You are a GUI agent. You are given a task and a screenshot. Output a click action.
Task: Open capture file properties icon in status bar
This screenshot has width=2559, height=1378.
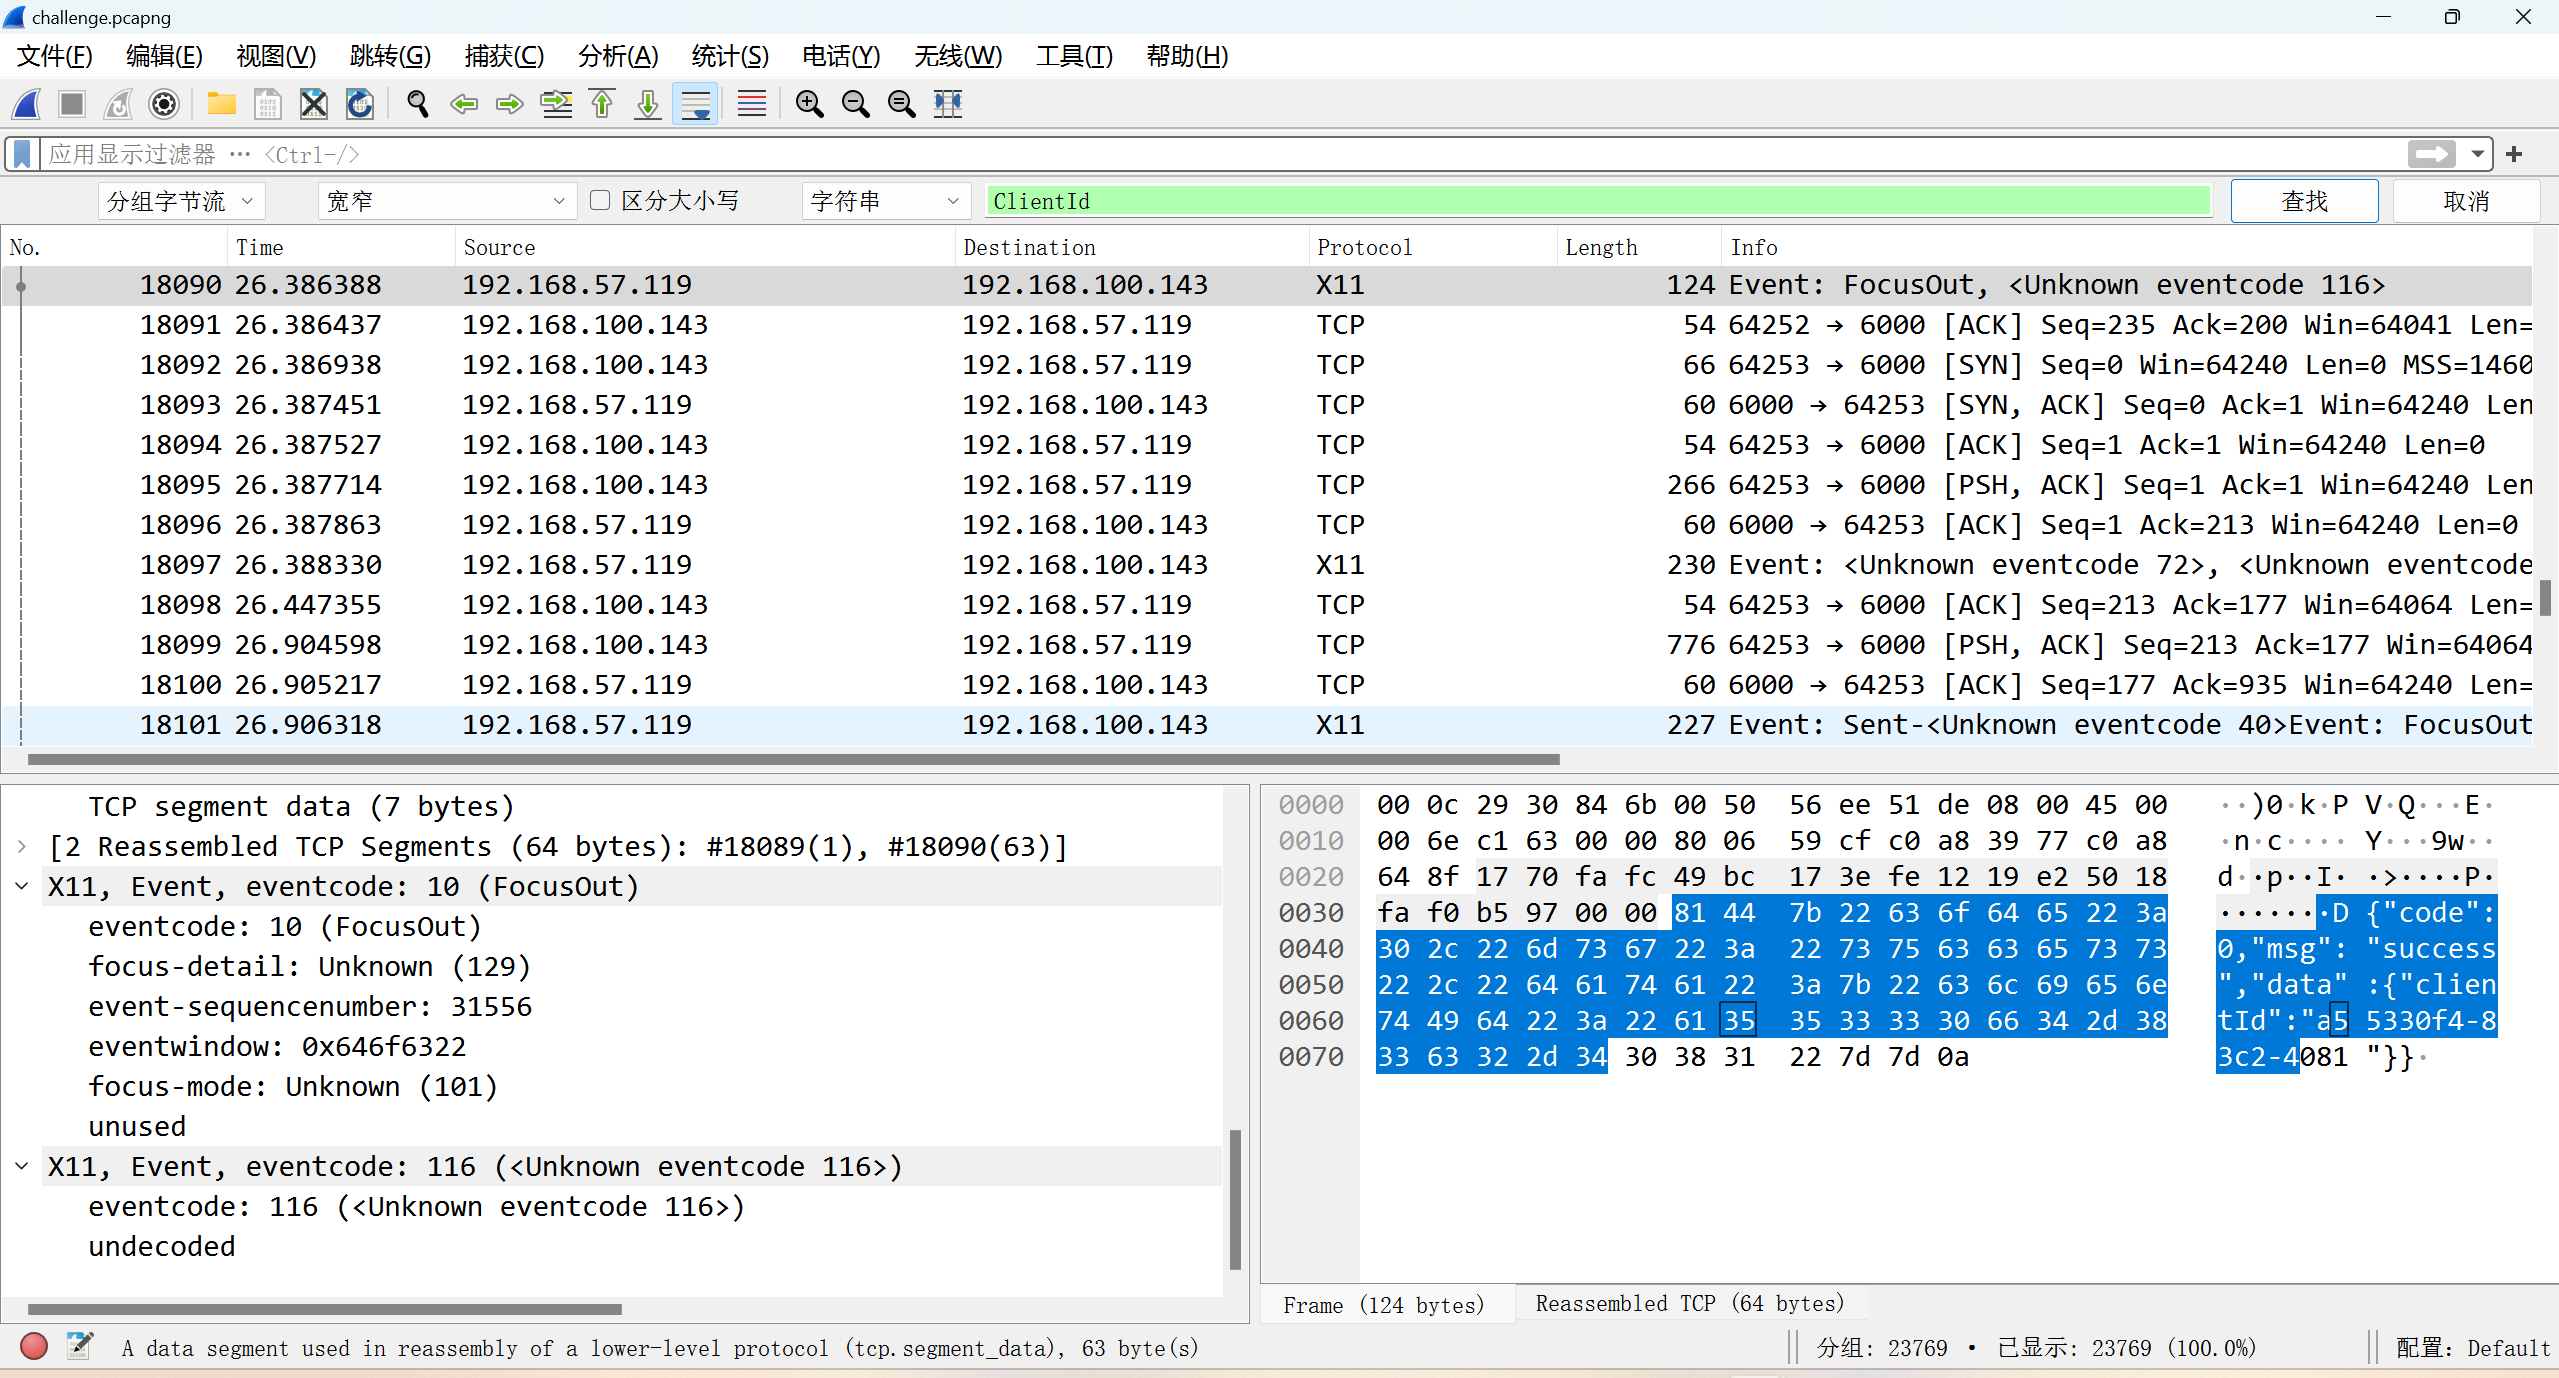point(80,1346)
